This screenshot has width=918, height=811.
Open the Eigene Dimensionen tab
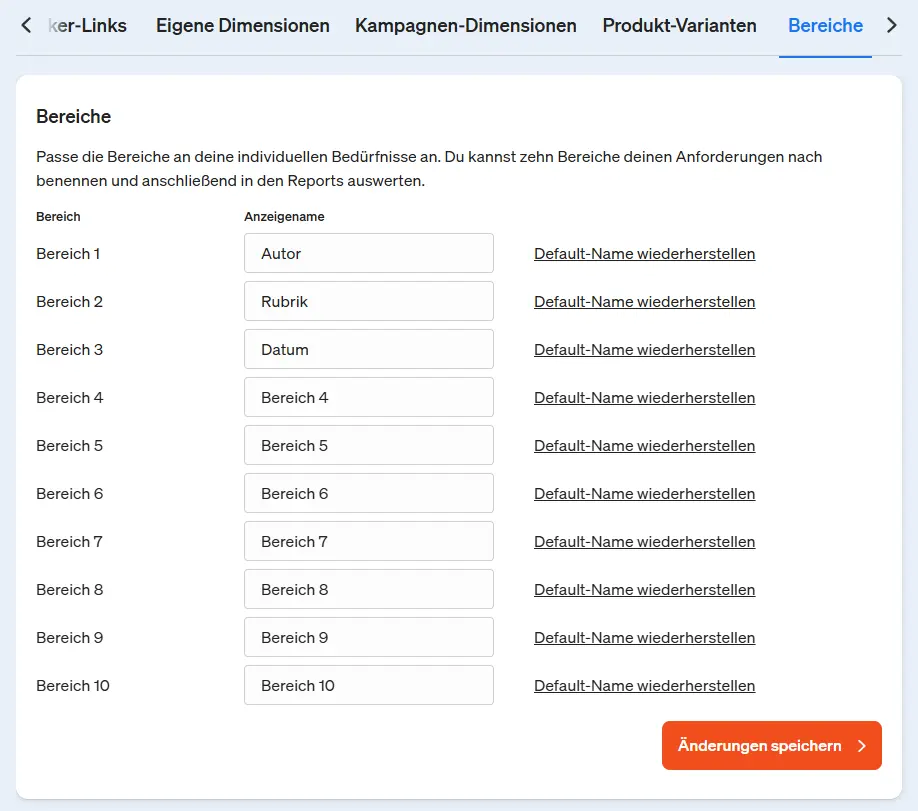tap(242, 26)
